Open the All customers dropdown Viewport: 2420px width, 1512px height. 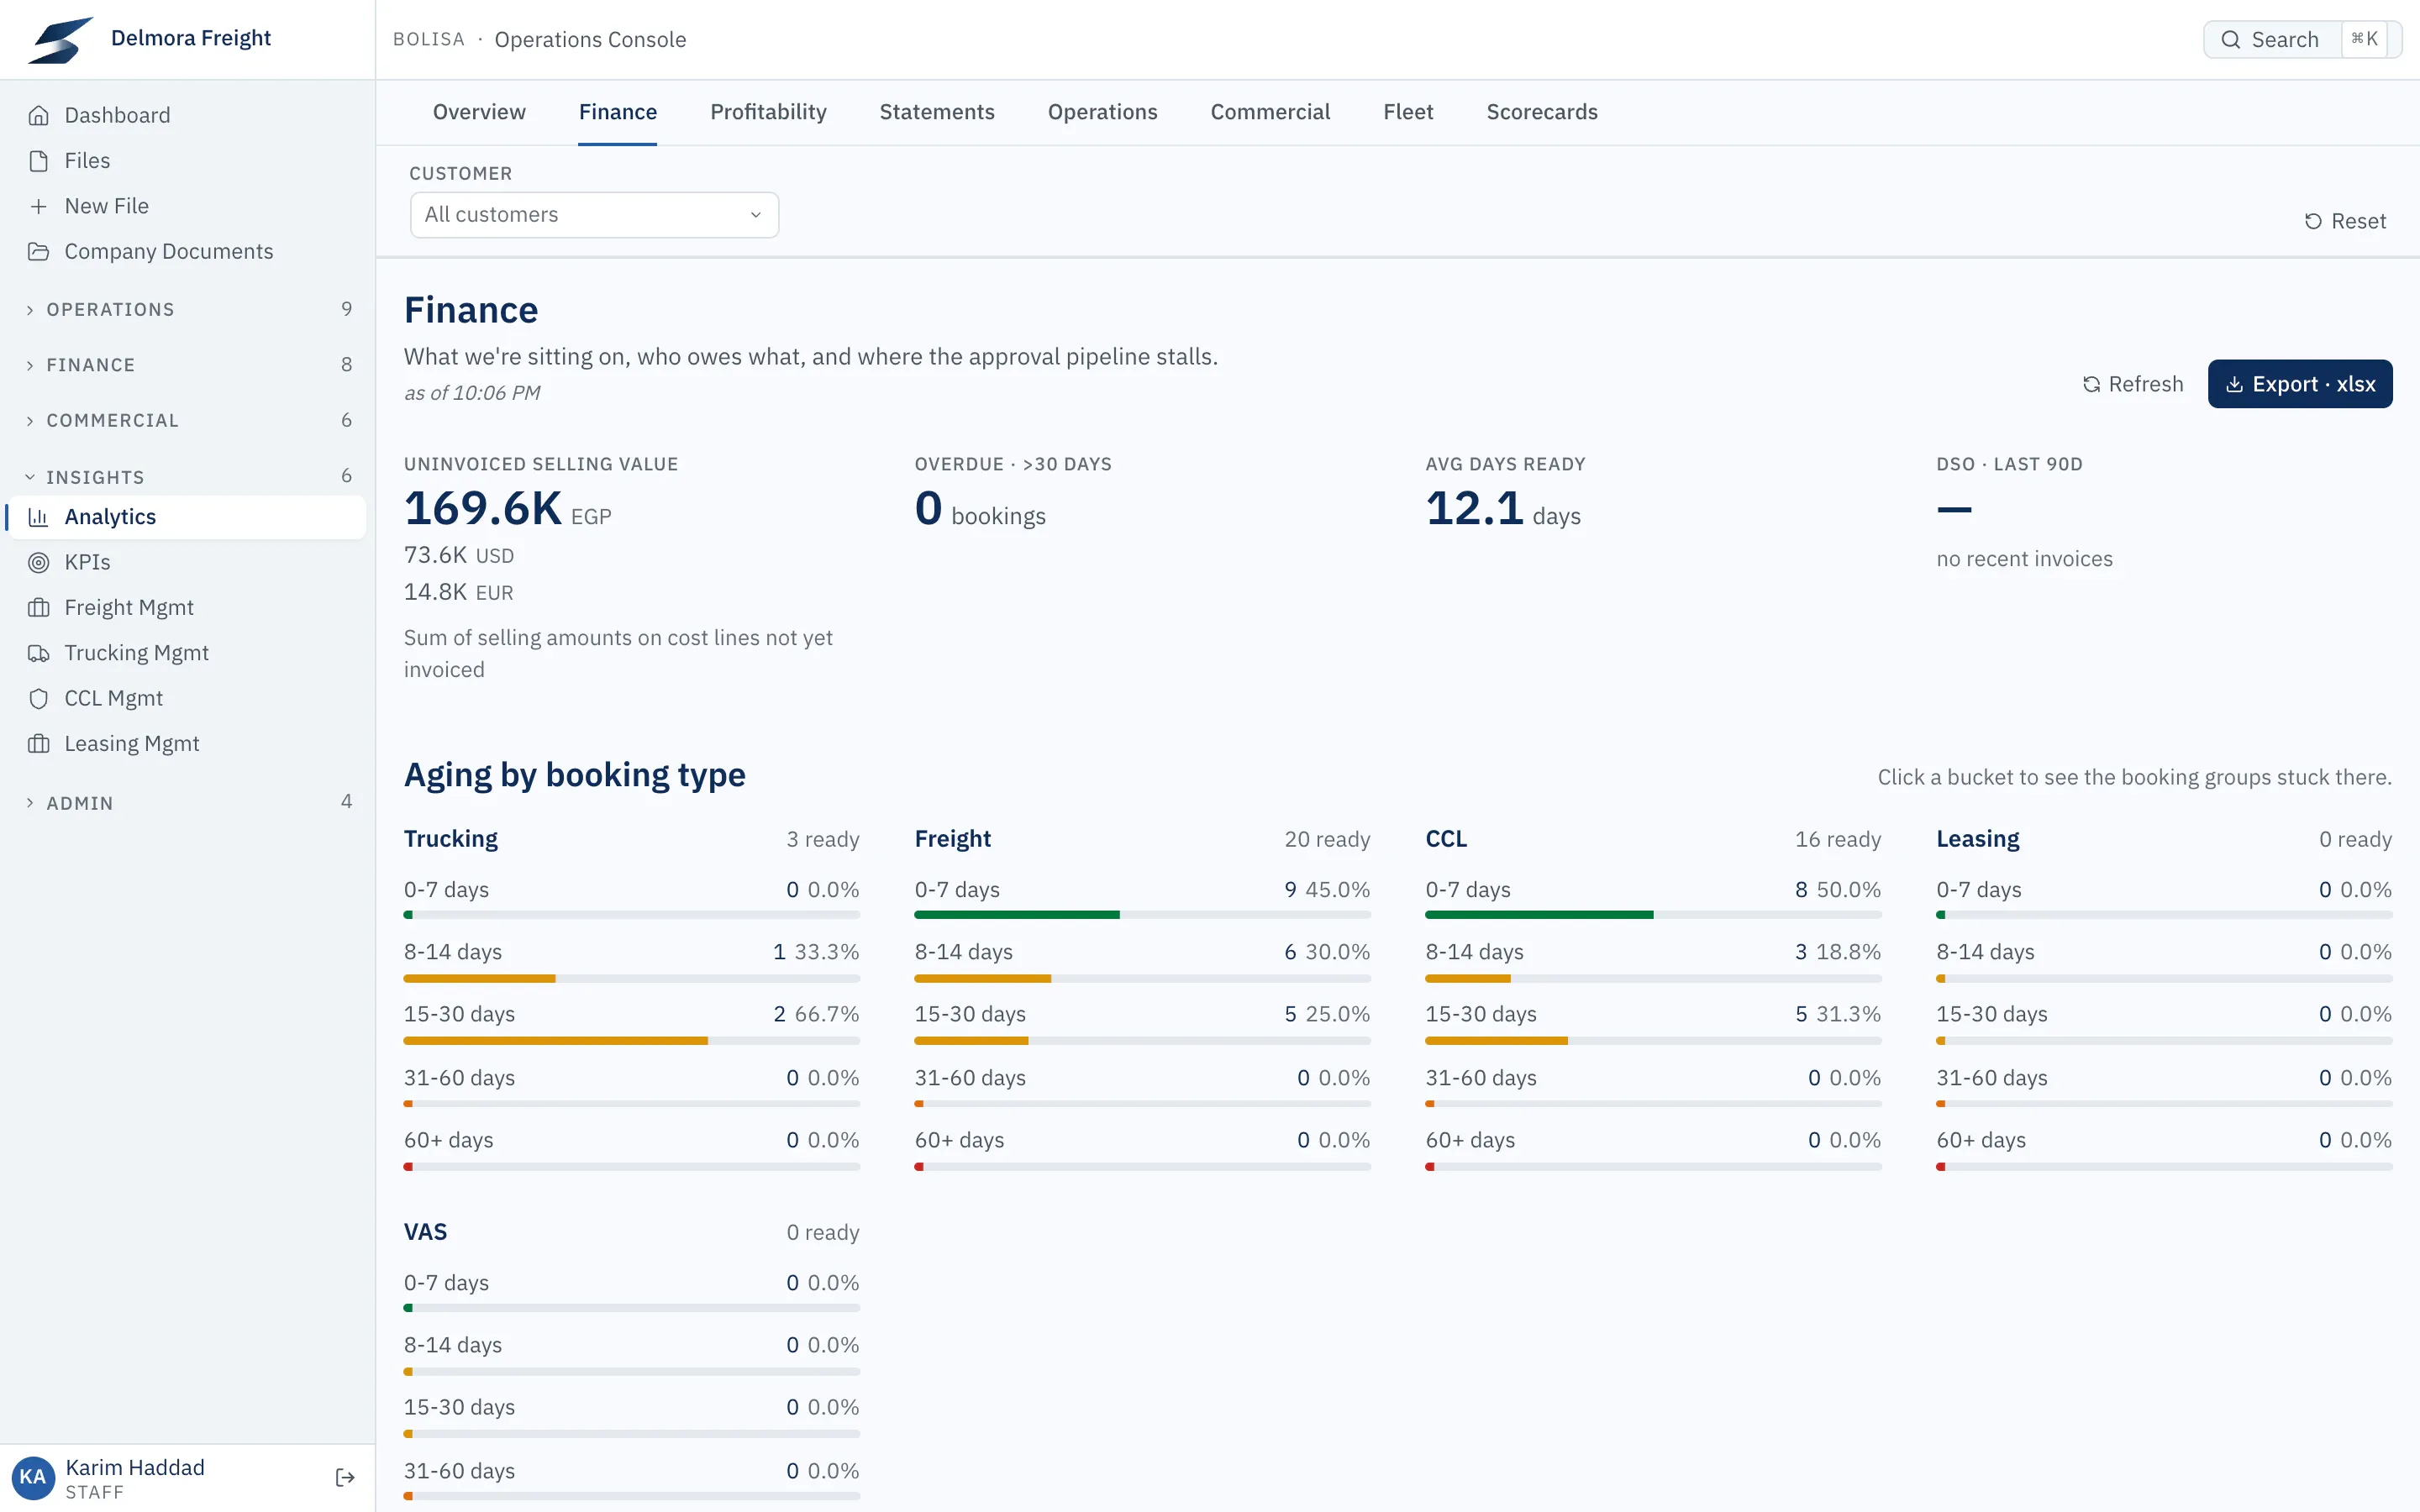click(x=594, y=215)
